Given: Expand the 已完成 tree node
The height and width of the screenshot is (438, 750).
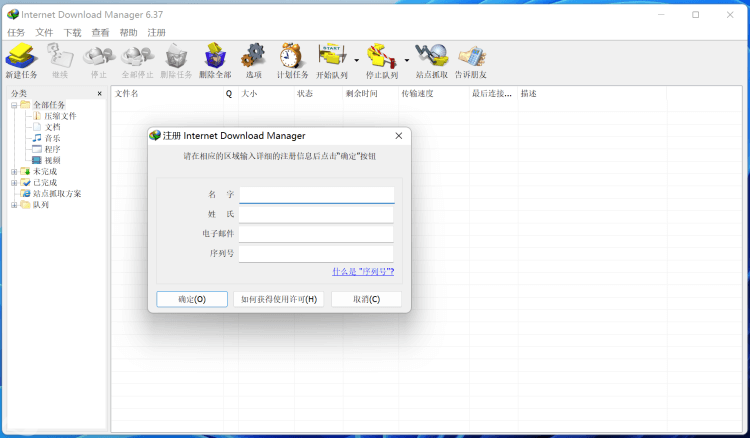Looking at the screenshot, I should pos(14,182).
